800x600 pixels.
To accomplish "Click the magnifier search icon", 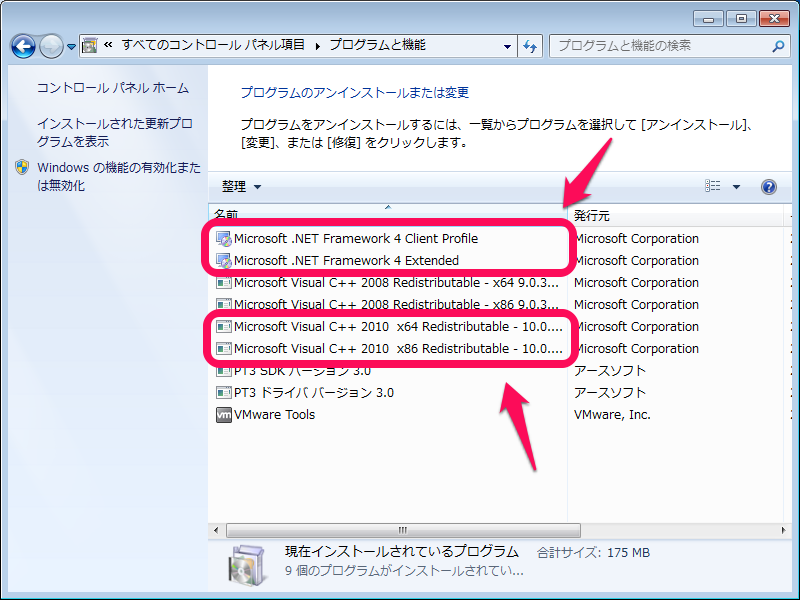I will pos(778,46).
